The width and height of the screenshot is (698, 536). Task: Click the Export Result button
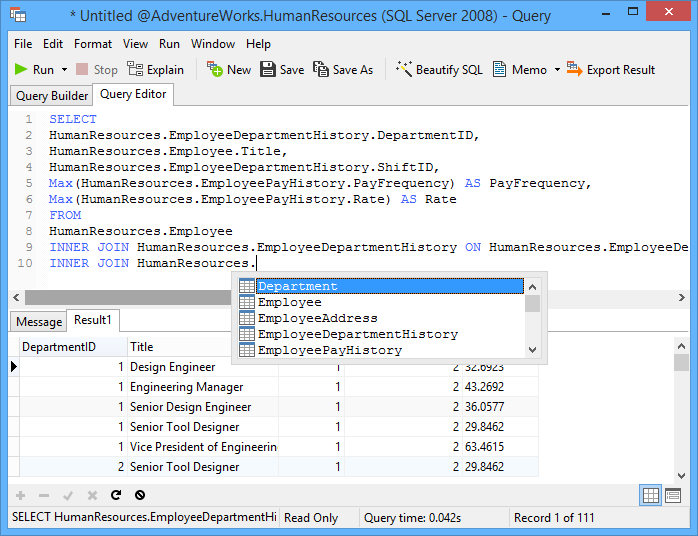point(611,70)
